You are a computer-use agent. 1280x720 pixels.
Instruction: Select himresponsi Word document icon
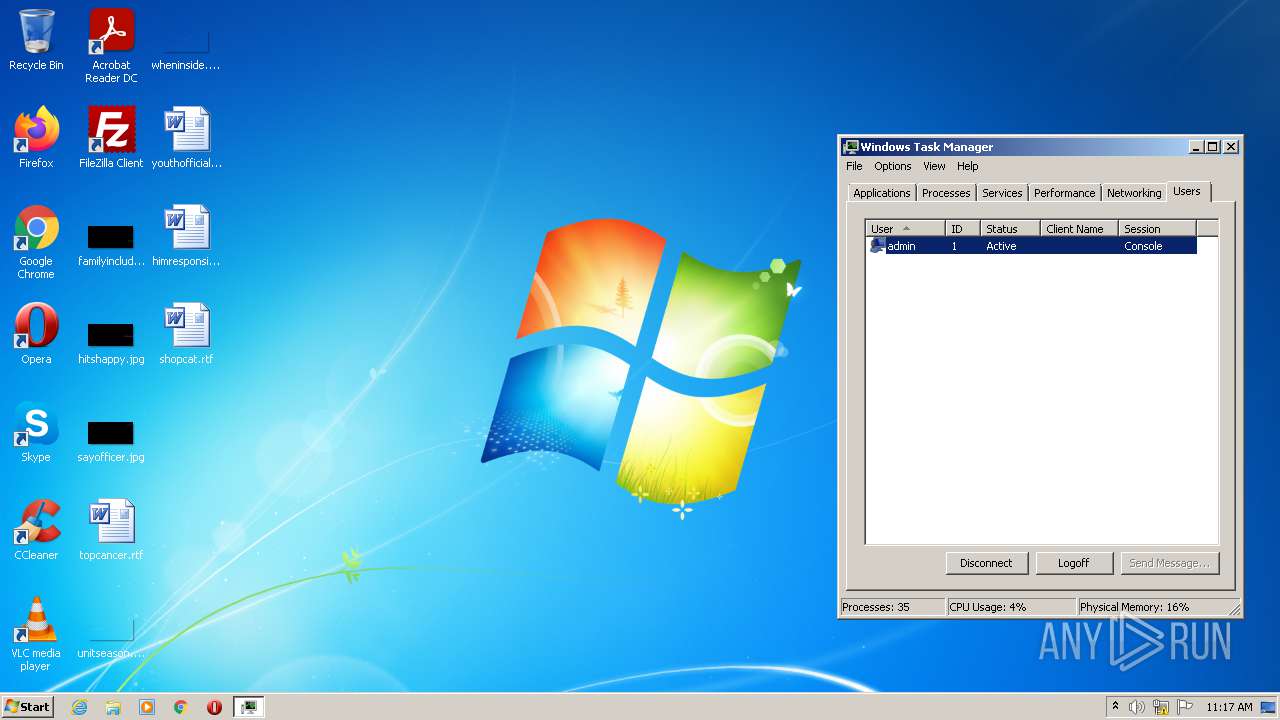[x=186, y=236]
